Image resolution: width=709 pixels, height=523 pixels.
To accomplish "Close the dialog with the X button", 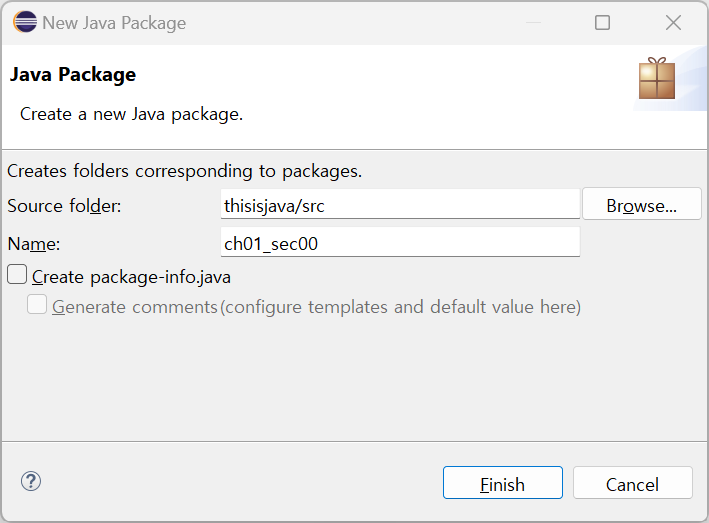I will pos(673,22).
